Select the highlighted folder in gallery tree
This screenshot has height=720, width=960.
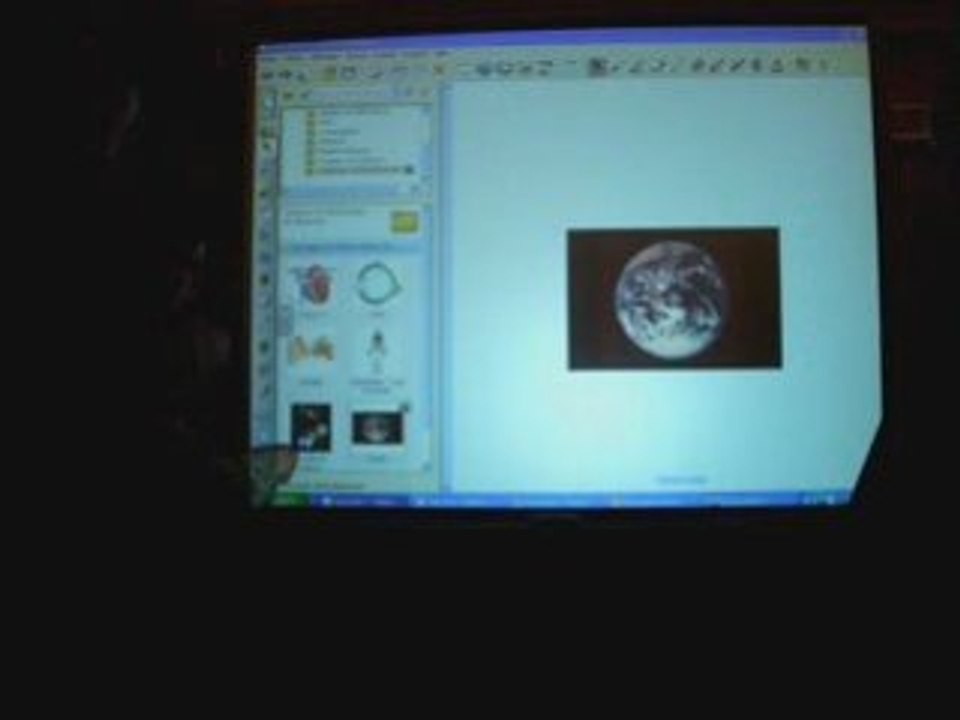(x=360, y=170)
